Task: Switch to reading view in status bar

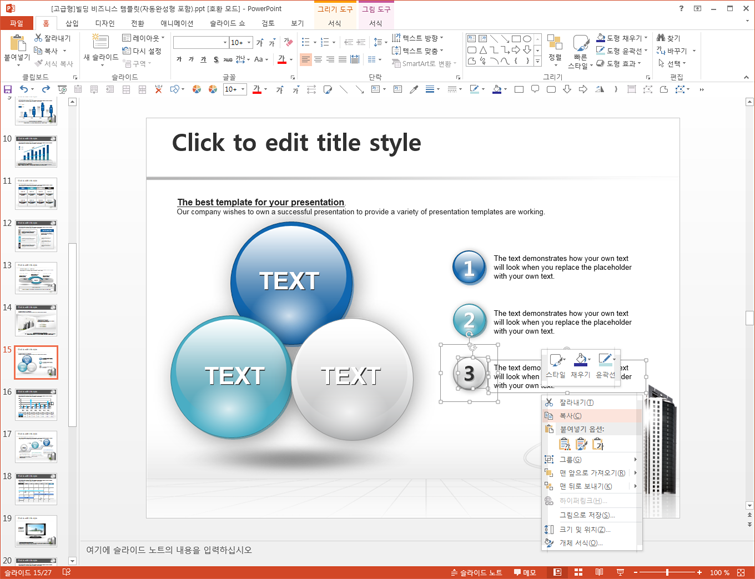Action: coord(599,572)
